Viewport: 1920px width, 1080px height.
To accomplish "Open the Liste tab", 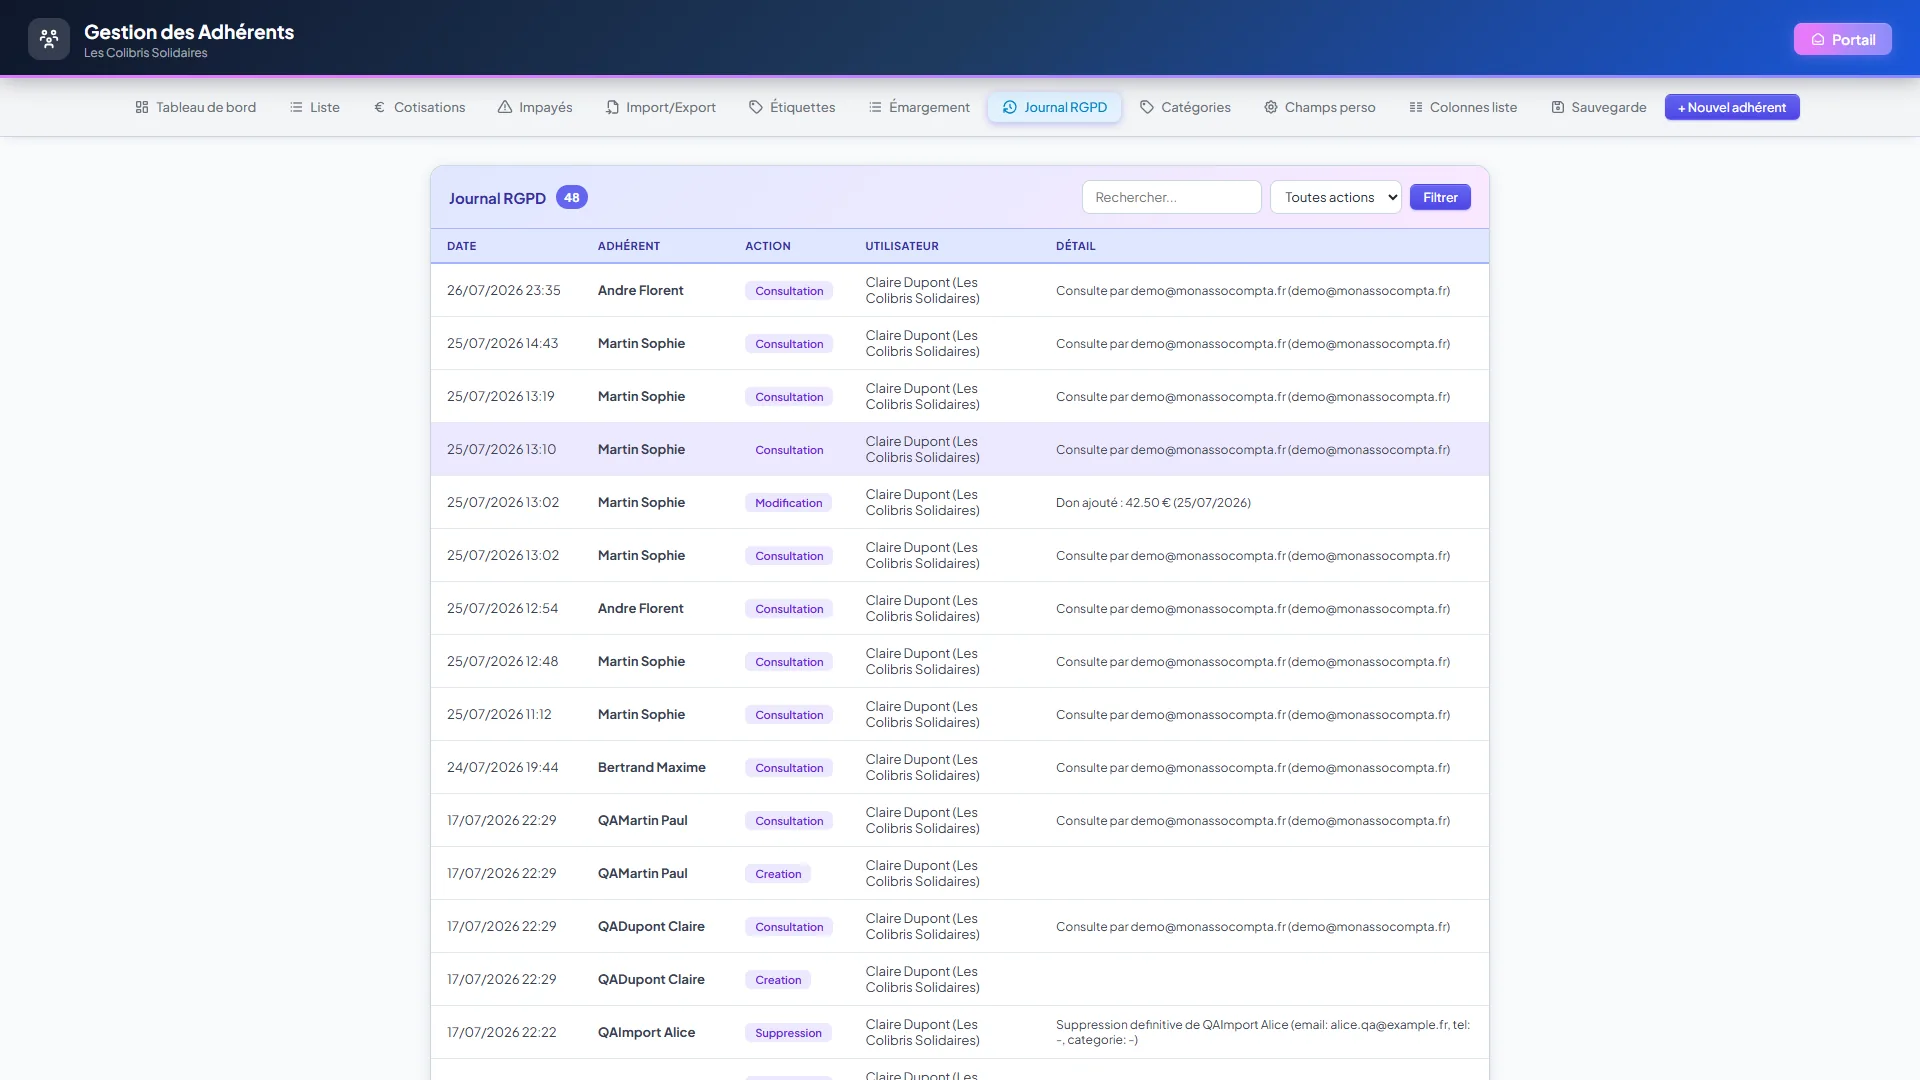I will 315,107.
